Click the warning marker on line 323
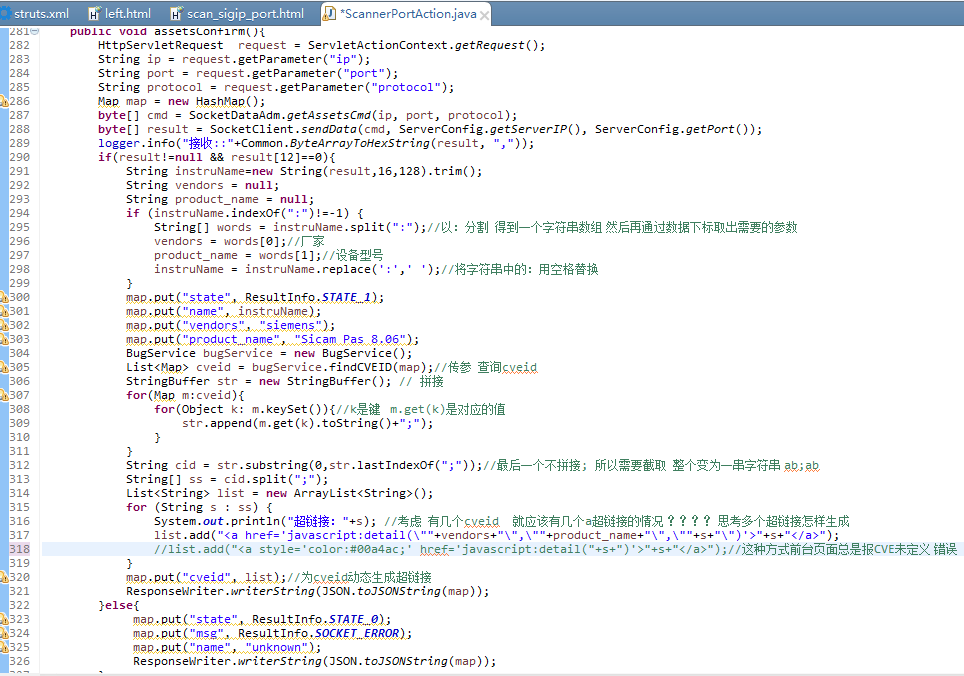 [x=4, y=619]
